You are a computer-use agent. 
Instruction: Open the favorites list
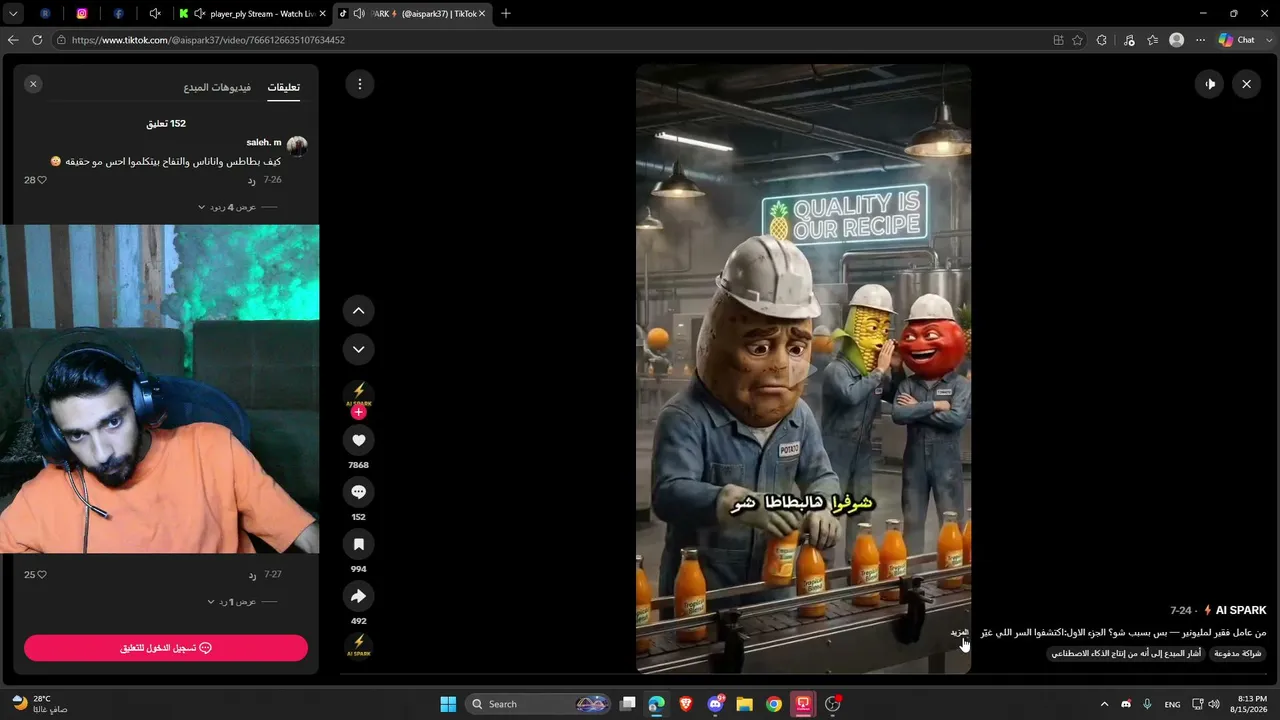coord(1153,40)
